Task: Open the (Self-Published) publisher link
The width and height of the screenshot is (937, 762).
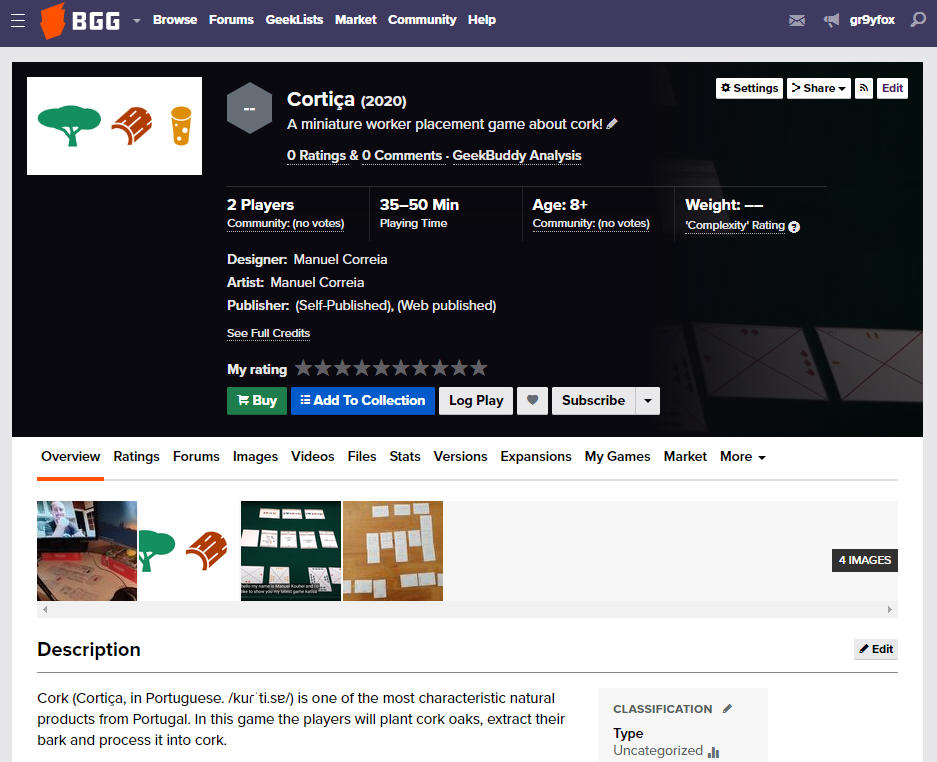Action: coord(344,305)
